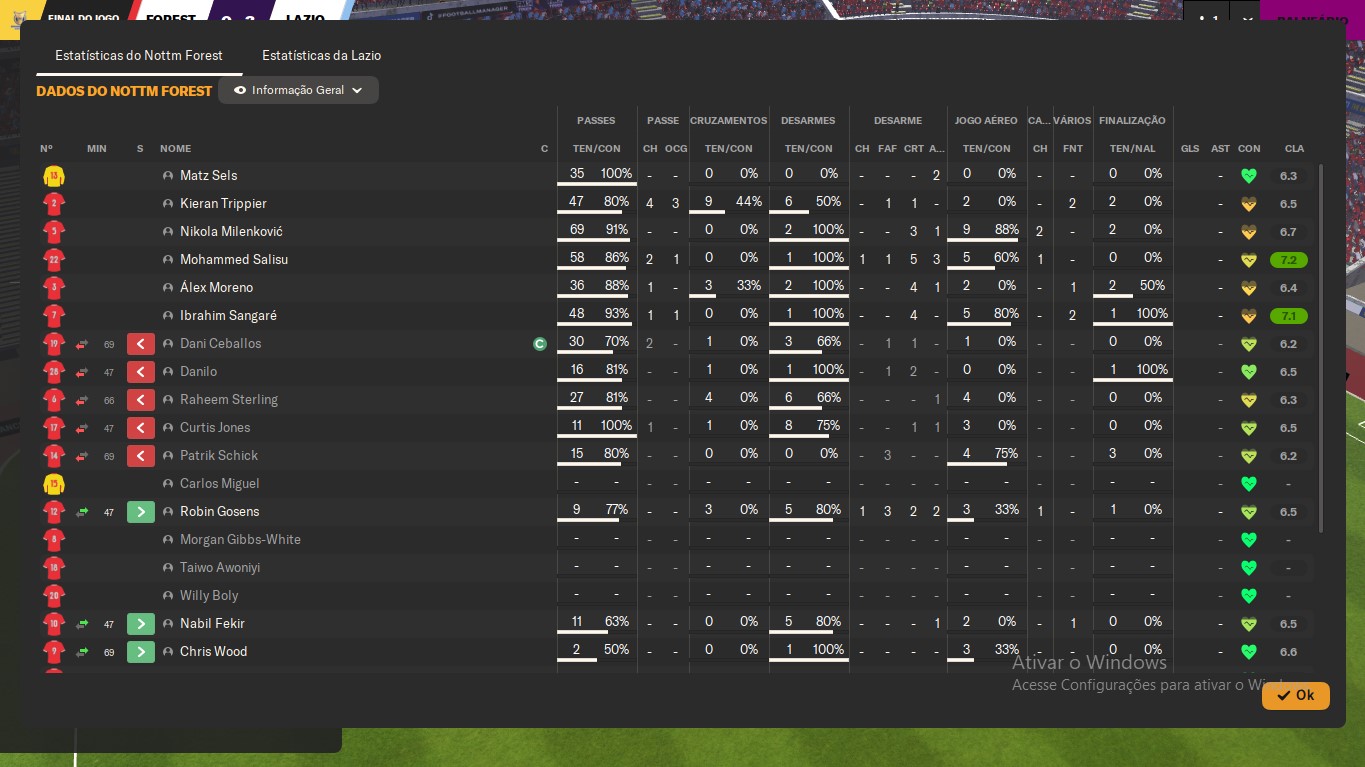Click Álex Moreno's shirt icon

[54, 288]
